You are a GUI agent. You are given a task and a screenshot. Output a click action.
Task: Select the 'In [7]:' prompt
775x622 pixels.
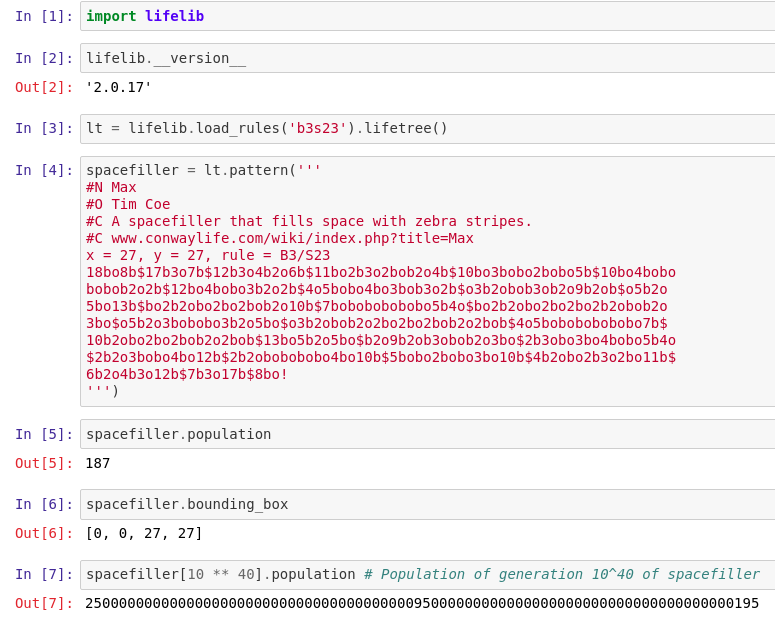tap(44, 575)
